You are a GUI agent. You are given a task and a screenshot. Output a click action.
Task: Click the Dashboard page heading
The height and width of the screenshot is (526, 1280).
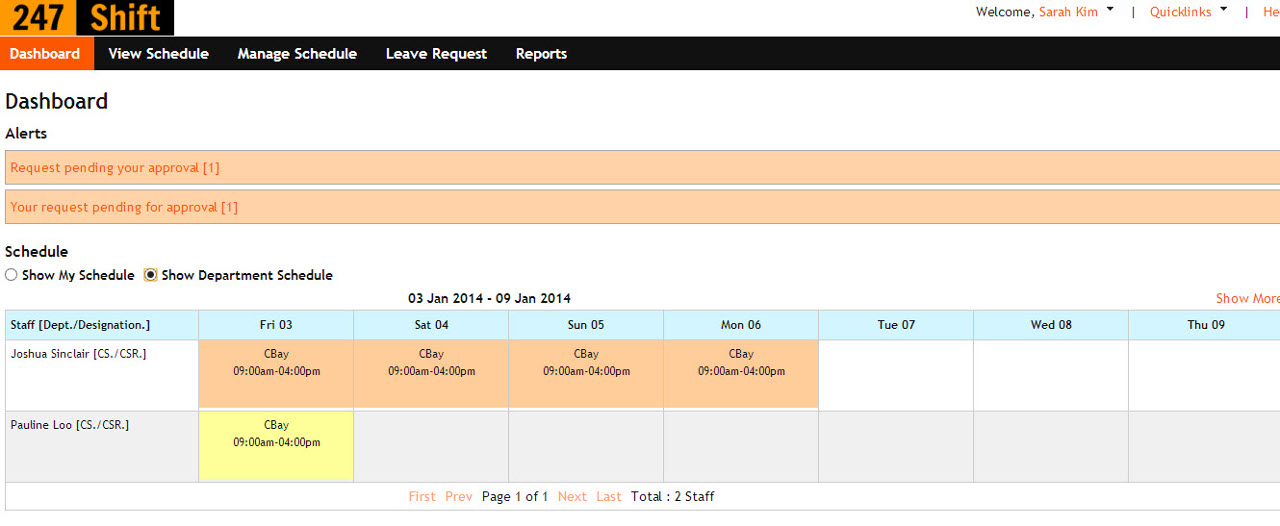point(56,101)
